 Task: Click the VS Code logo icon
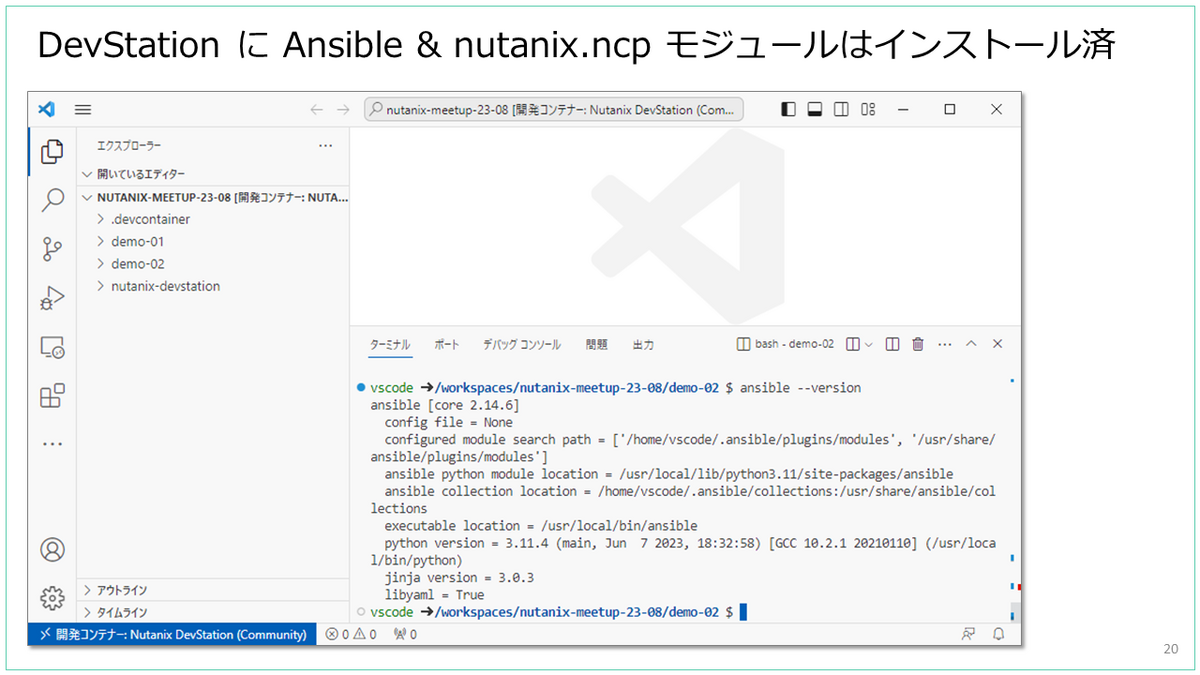tap(46, 109)
